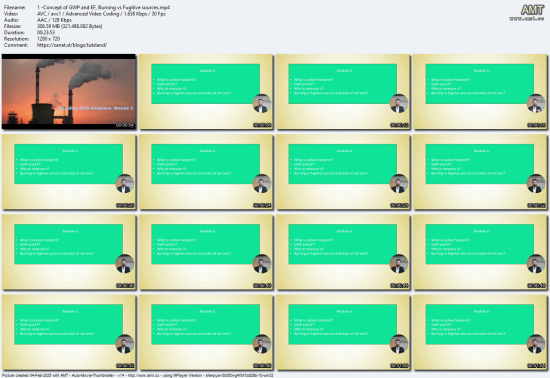Viewport: 550px width, 378px height.
Task: Click audio info 'AAC / 128 Kbps'
Action: [54, 20]
